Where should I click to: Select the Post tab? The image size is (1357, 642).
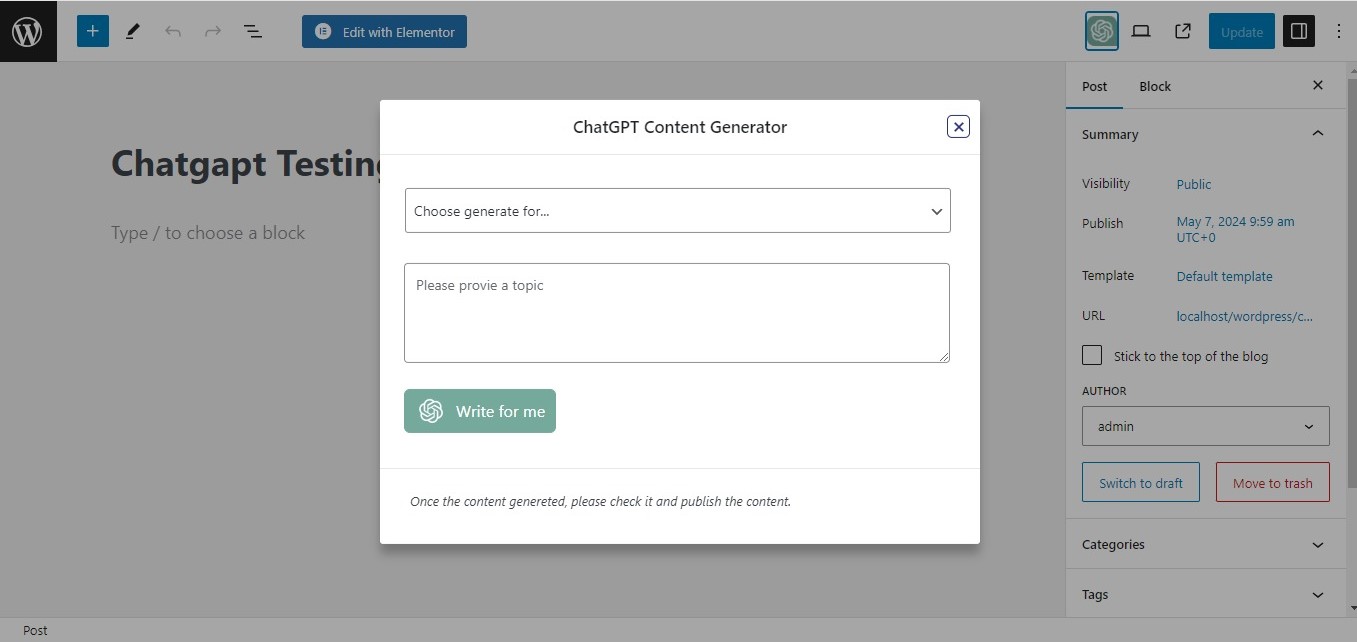[x=1095, y=86]
